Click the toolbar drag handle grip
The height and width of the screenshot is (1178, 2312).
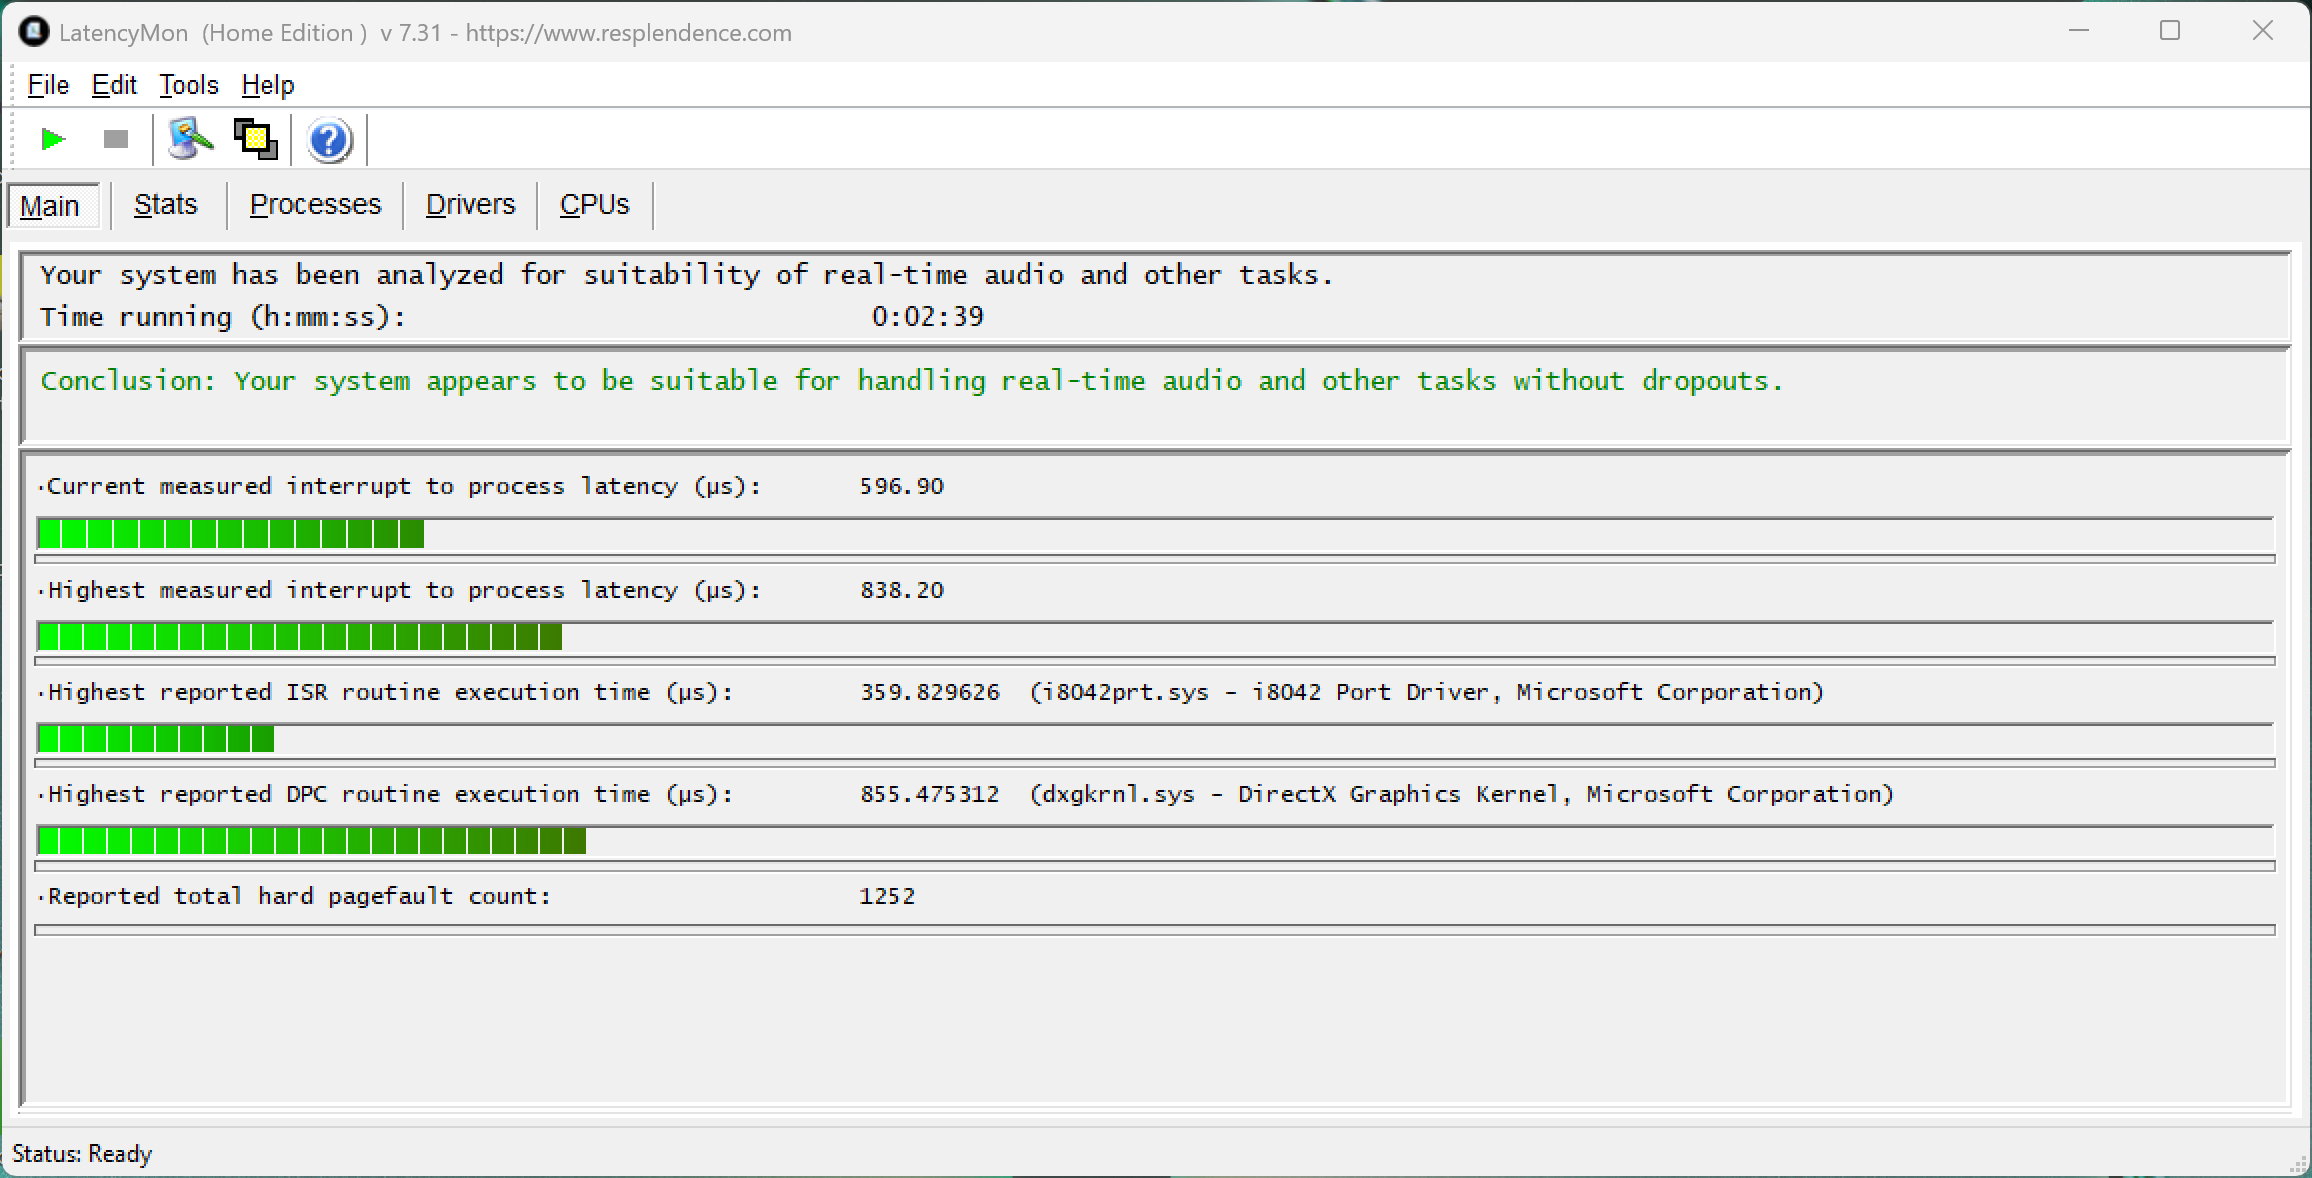(x=12, y=139)
